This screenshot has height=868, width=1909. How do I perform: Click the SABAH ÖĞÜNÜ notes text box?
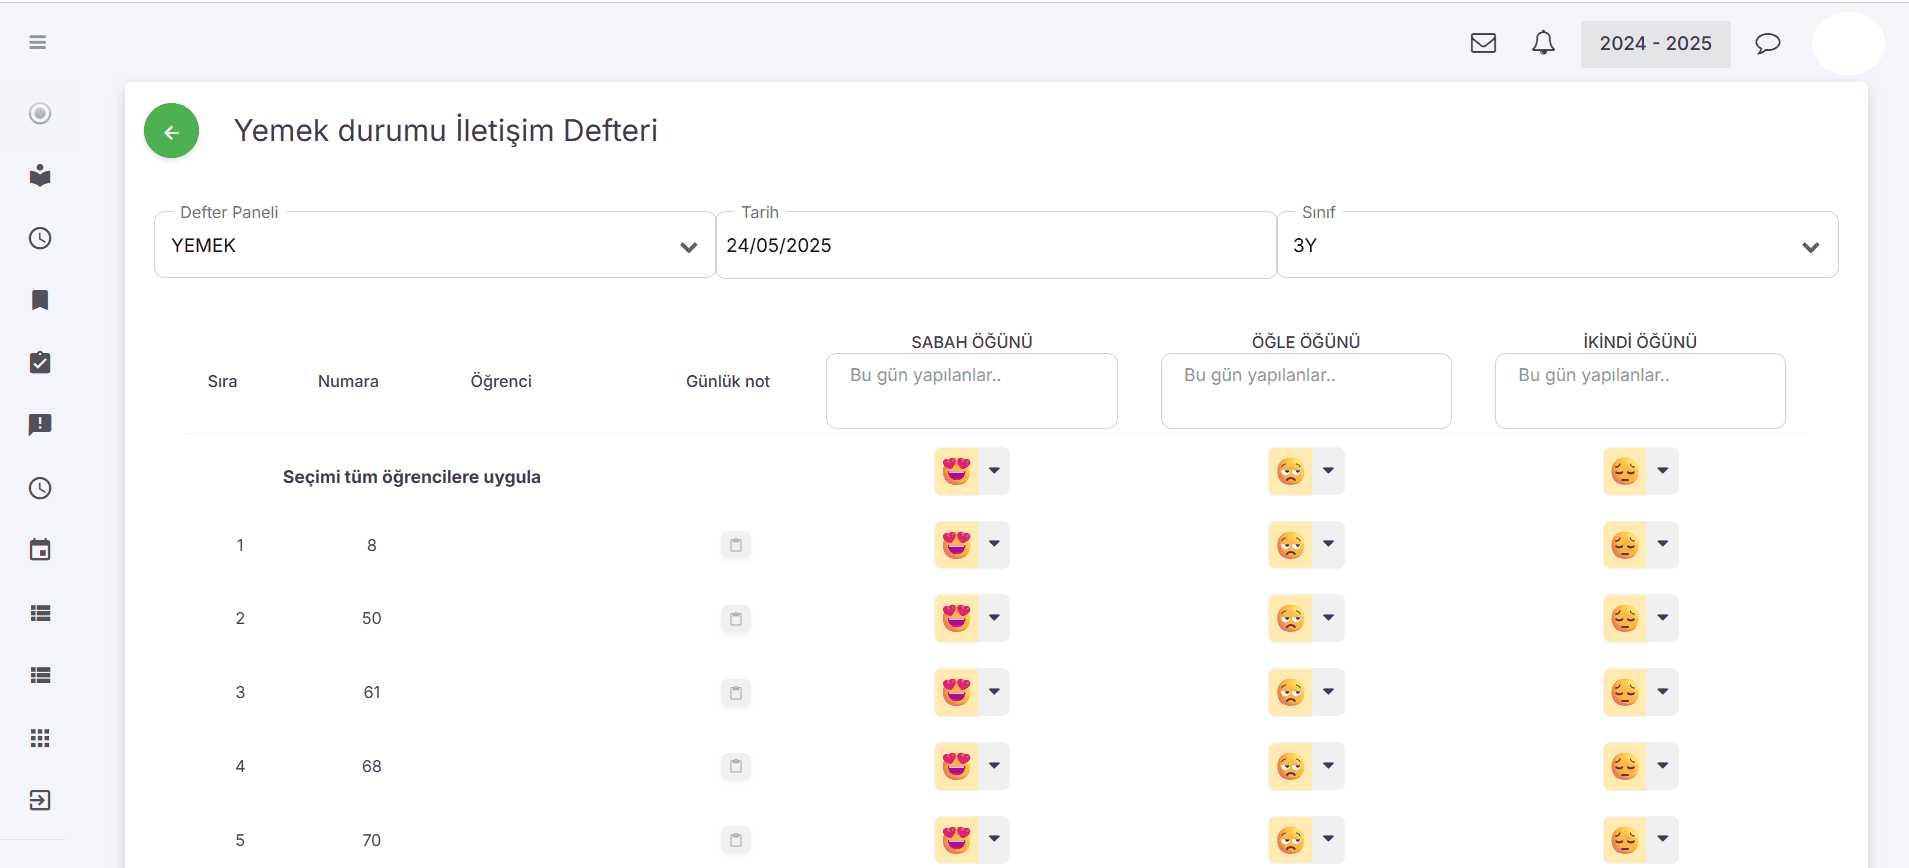[971, 391]
